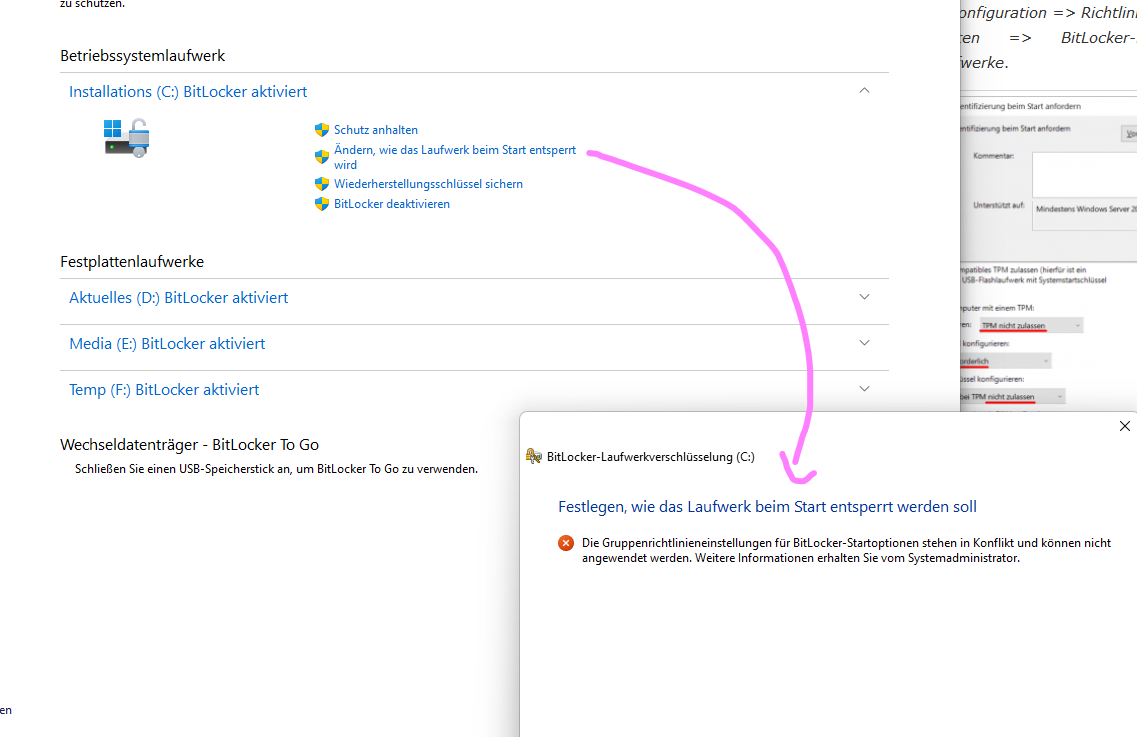Viewport: 1137px width, 737px height.
Task: Click the 'Betriebssystemlaufwerk' heading
Action: 143,56
